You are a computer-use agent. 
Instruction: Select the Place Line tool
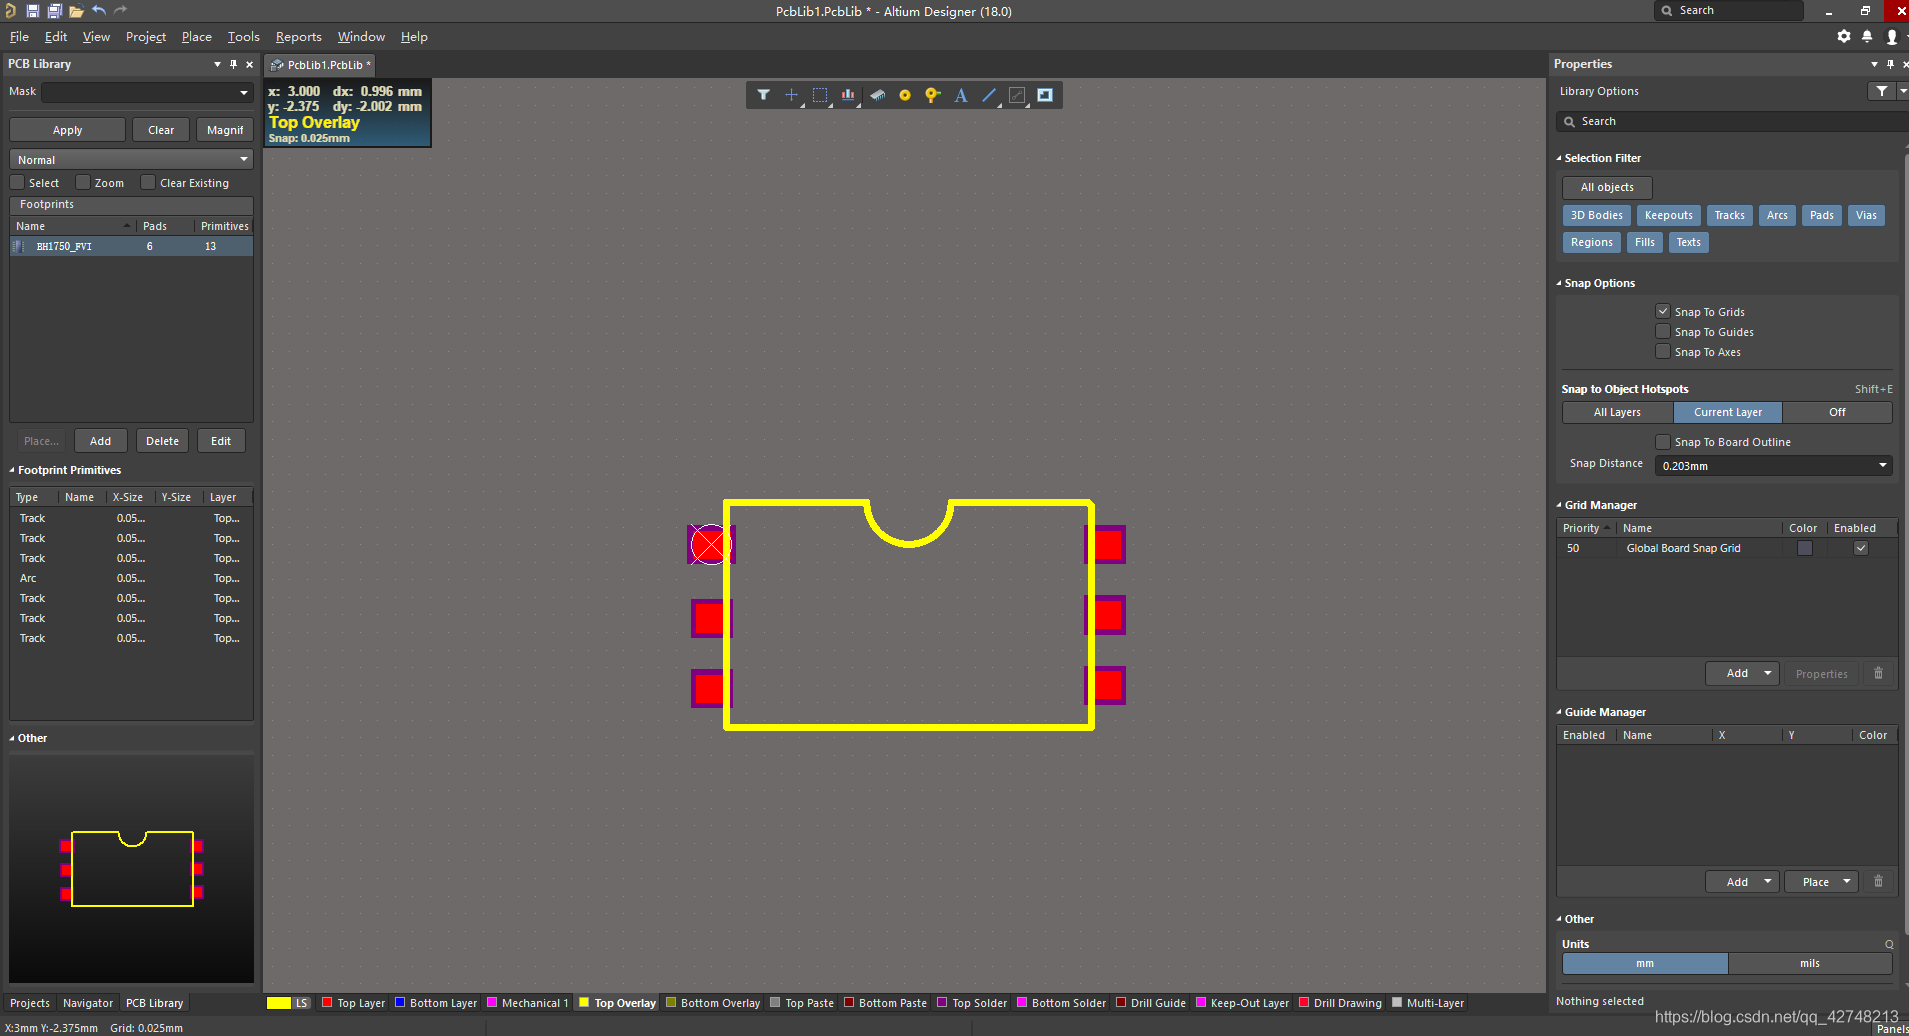click(988, 95)
